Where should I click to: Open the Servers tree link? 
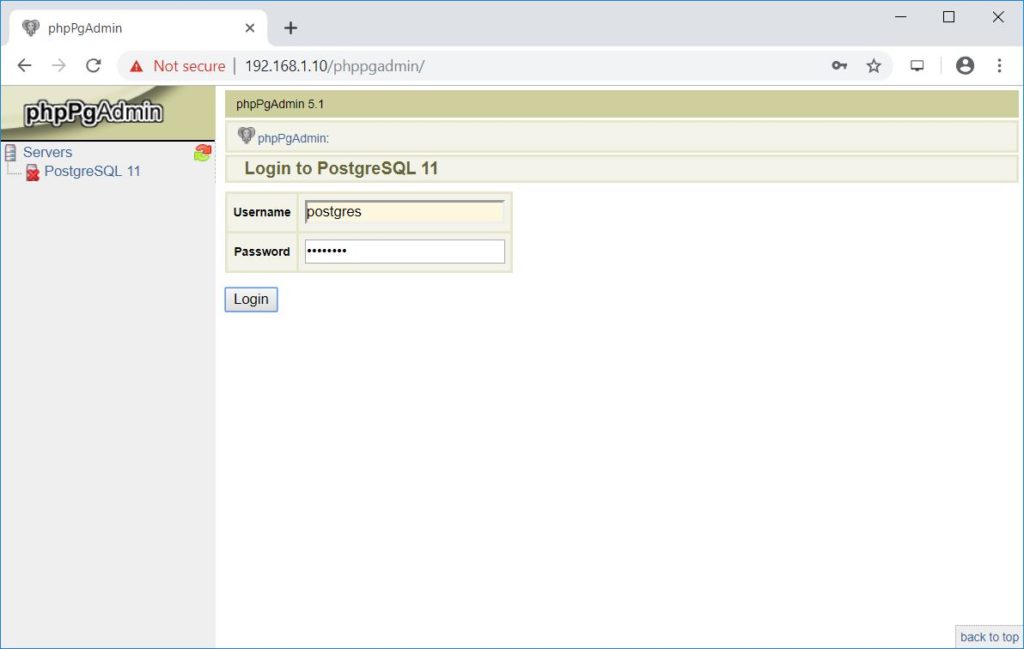click(x=48, y=152)
